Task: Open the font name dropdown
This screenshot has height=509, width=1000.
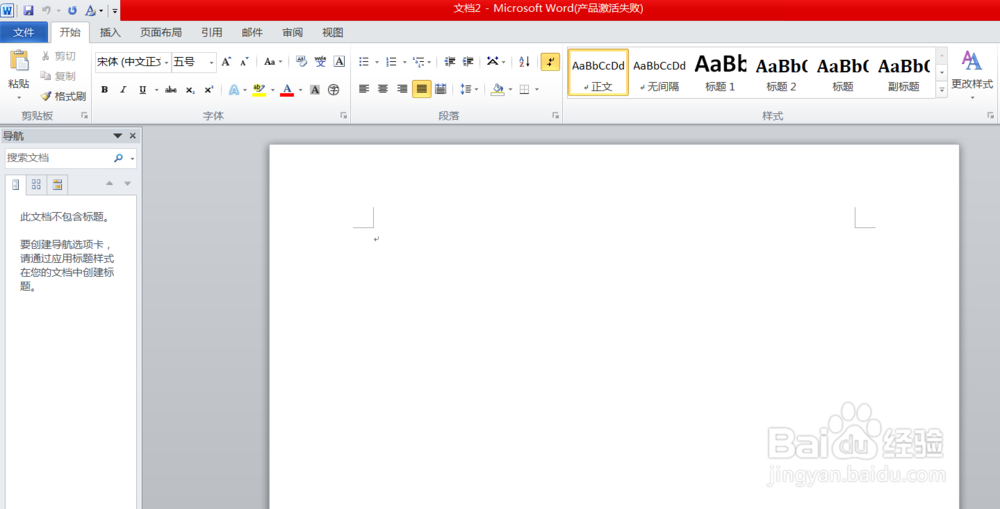Action: [166, 63]
